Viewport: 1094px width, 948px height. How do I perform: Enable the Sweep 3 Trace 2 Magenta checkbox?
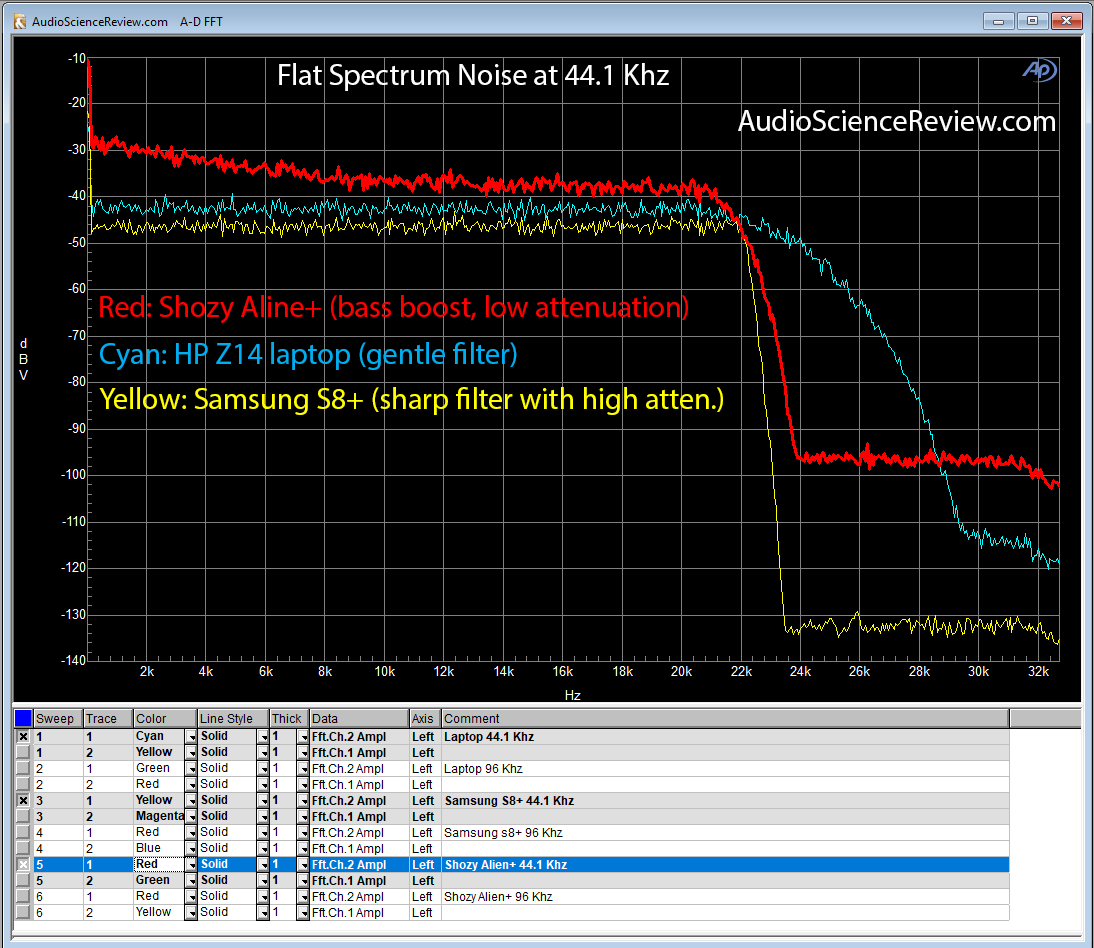[x=23, y=817]
